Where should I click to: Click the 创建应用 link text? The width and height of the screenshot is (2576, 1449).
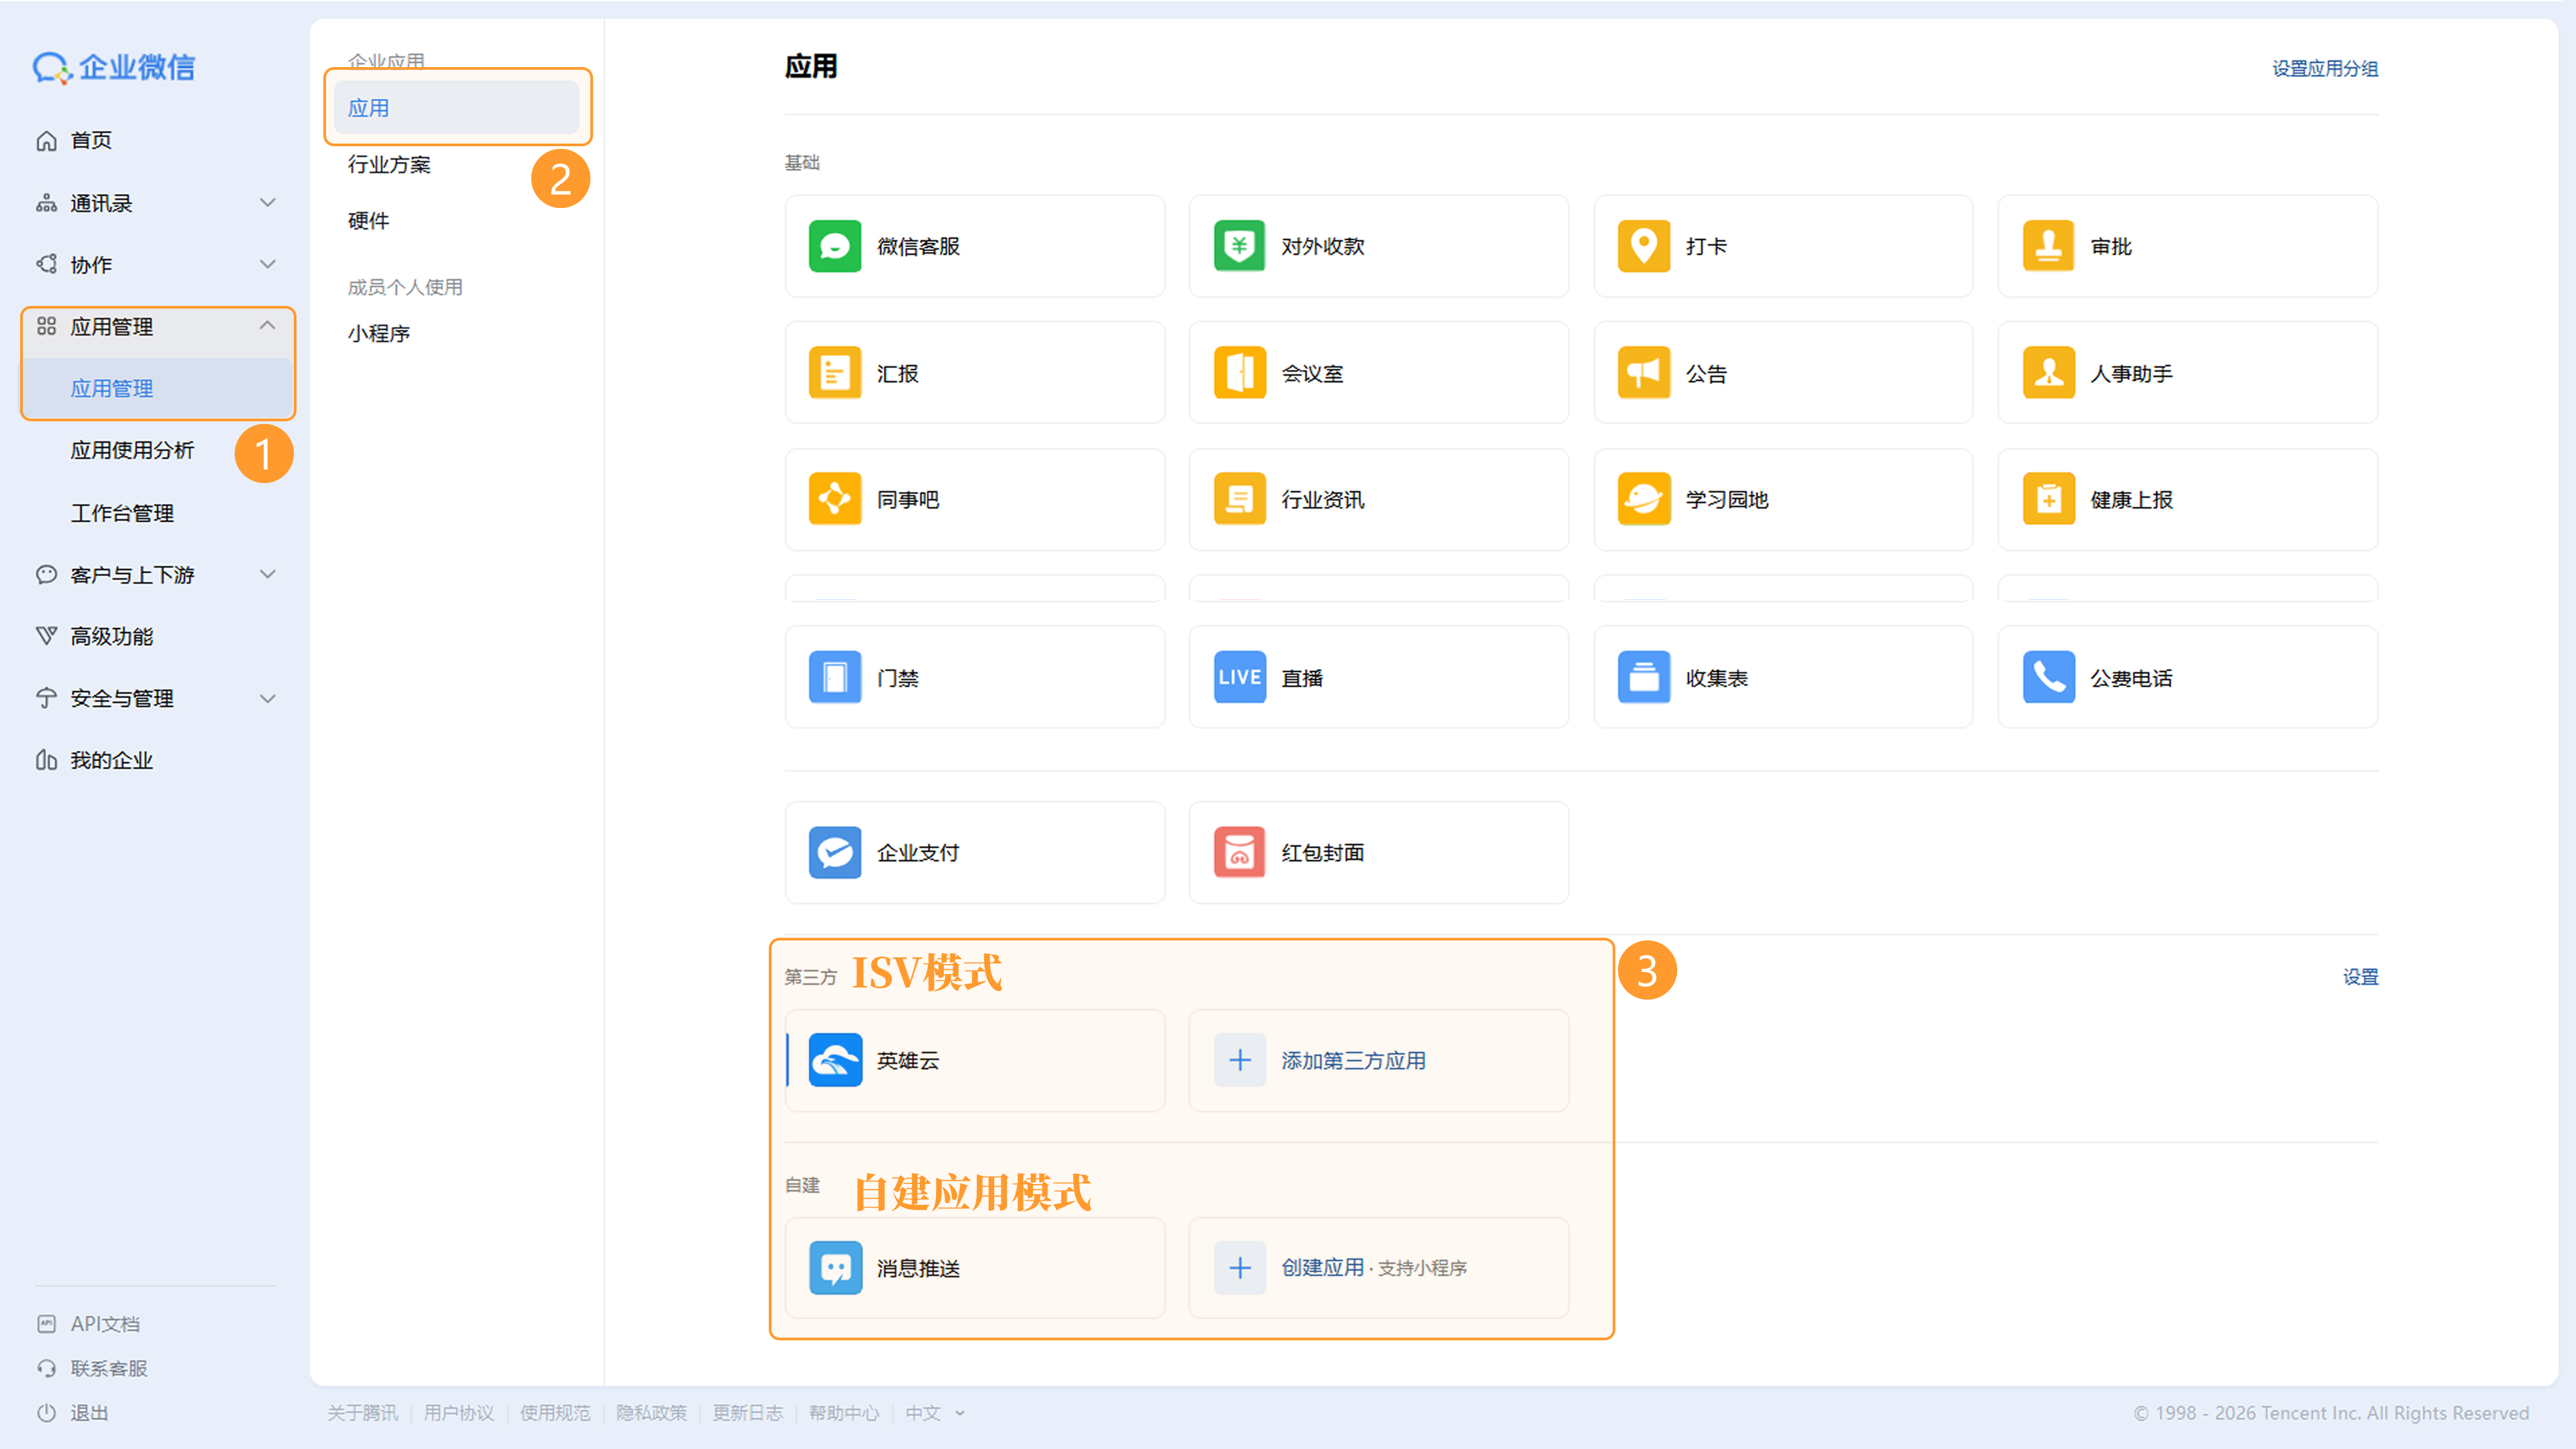[1322, 1268]
